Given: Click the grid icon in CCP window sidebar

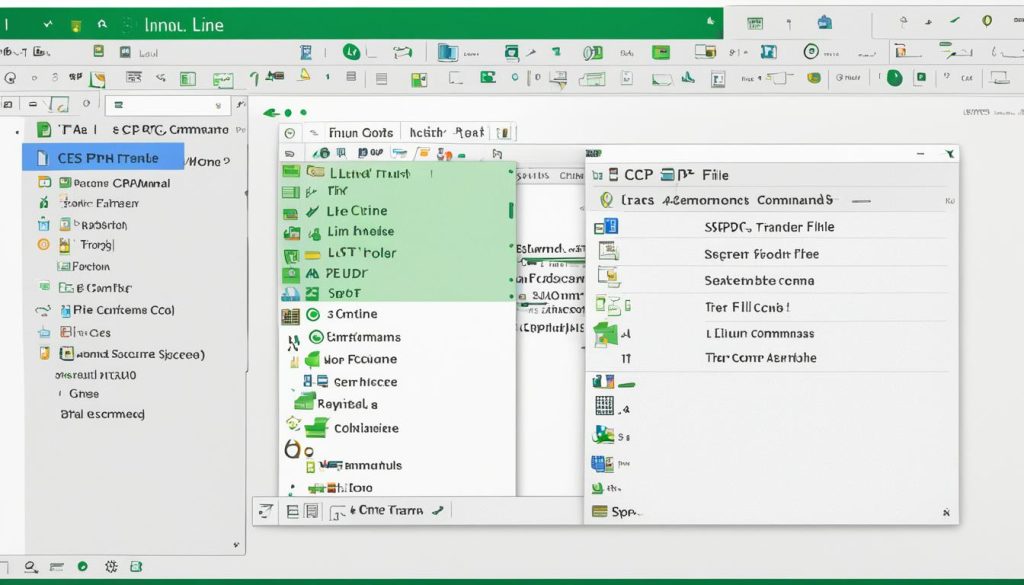Looking at the screenshot, I should (605, 405).
